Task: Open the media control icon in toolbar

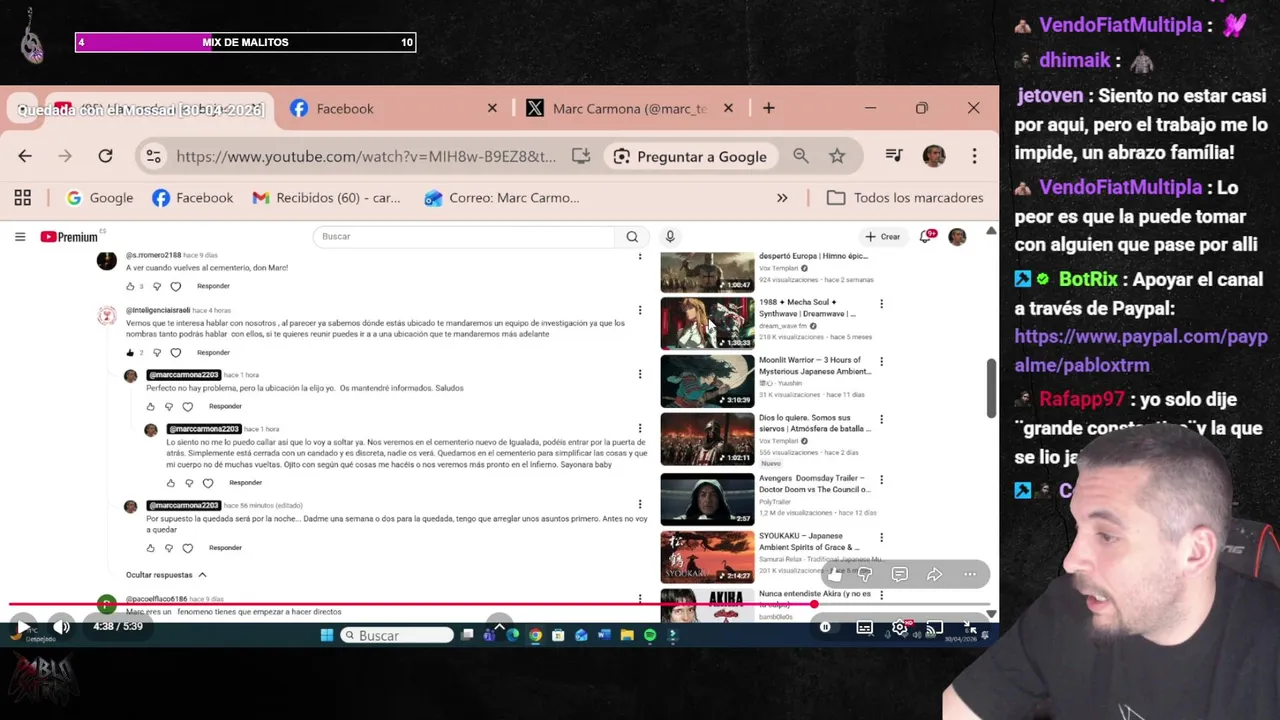Action: [x=894, y=156]
